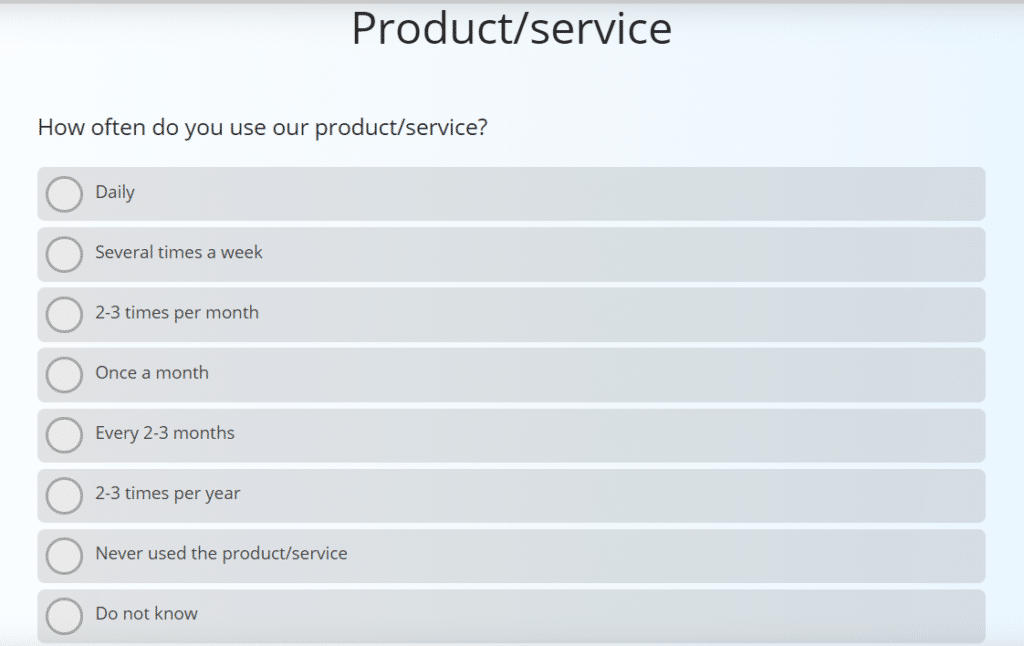Click the dark bar above the title
The image size is (1024, 646).
(x=510, y=4)
